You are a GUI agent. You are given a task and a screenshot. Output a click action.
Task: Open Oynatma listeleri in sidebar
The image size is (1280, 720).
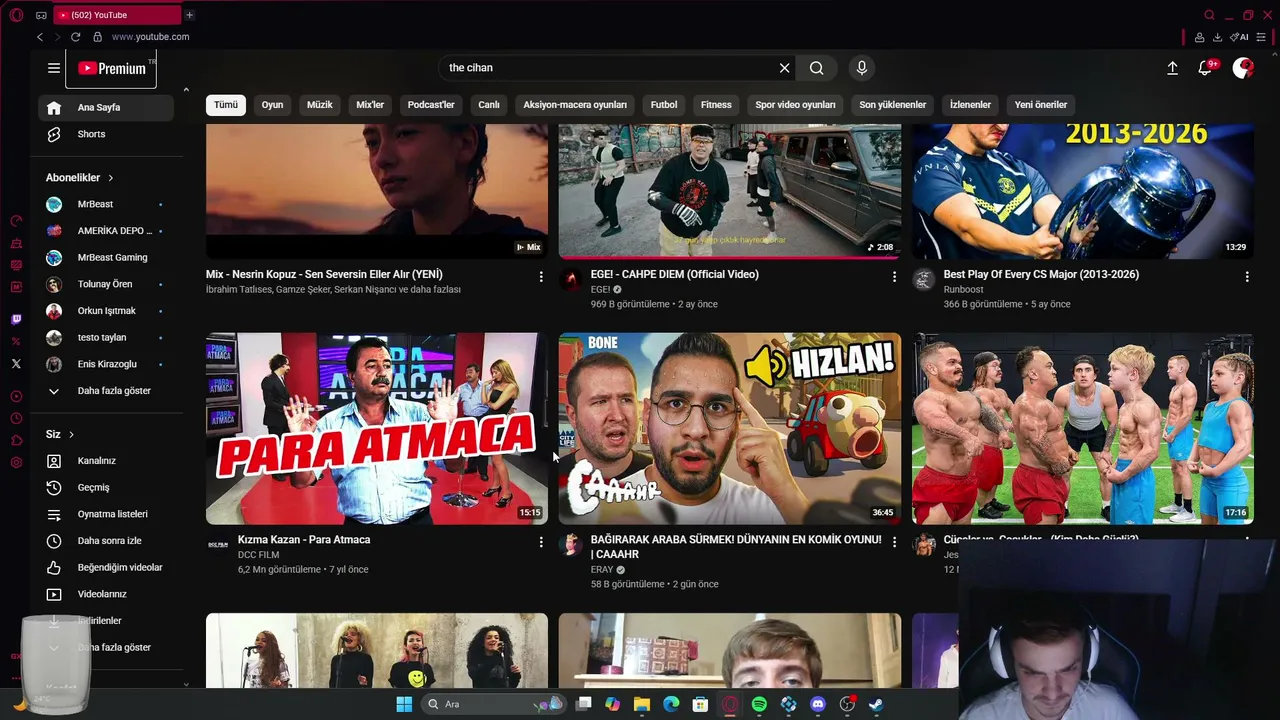pos(106,514)
